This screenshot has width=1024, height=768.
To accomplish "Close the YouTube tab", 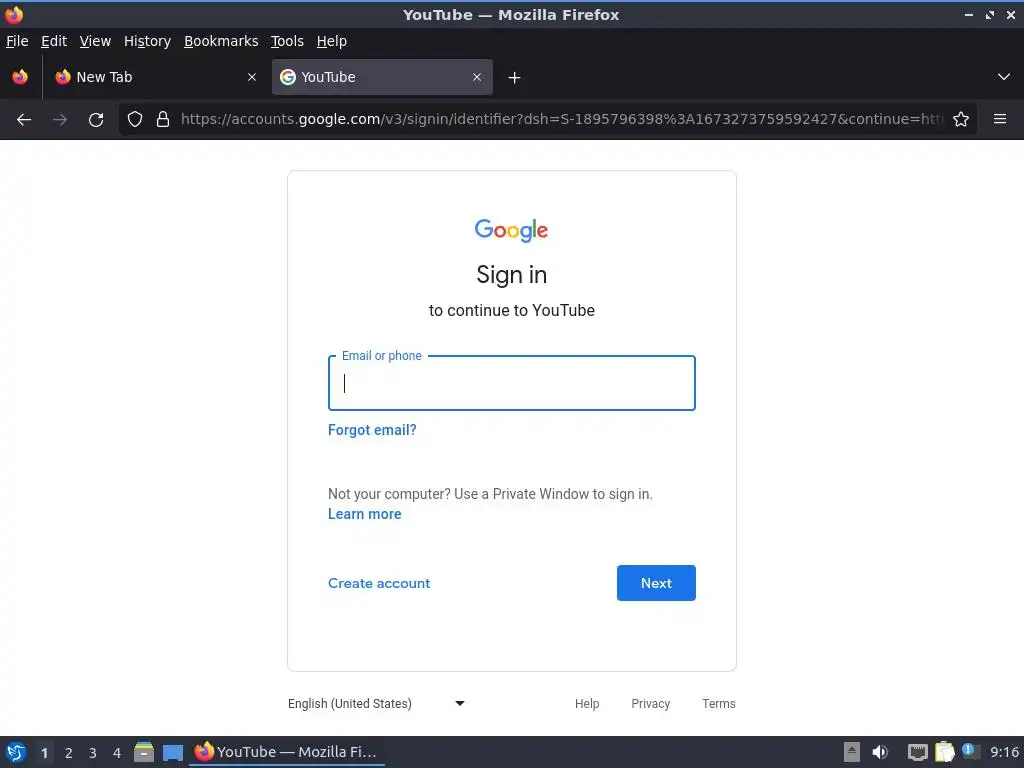I will click(x=477, y=77).
